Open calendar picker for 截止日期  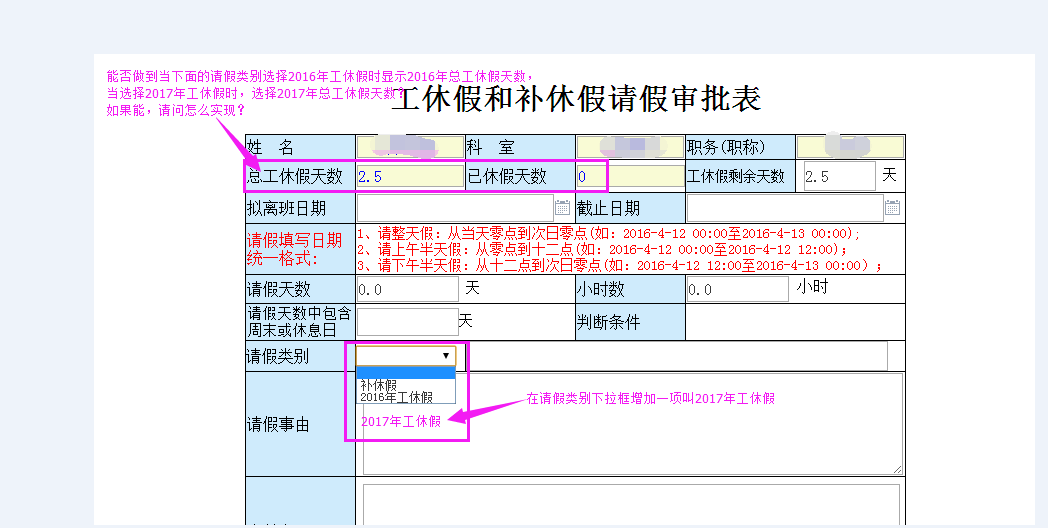click(892, 208)
